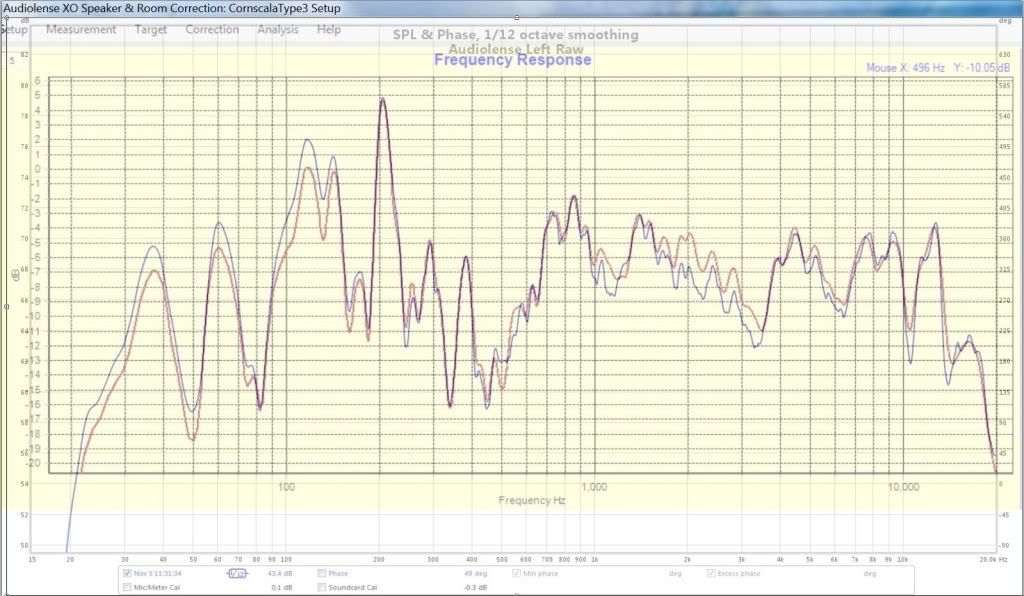Click the Frequency Hz axis label
Viewport: 1024px width, 596px height.
click(532, 499)
